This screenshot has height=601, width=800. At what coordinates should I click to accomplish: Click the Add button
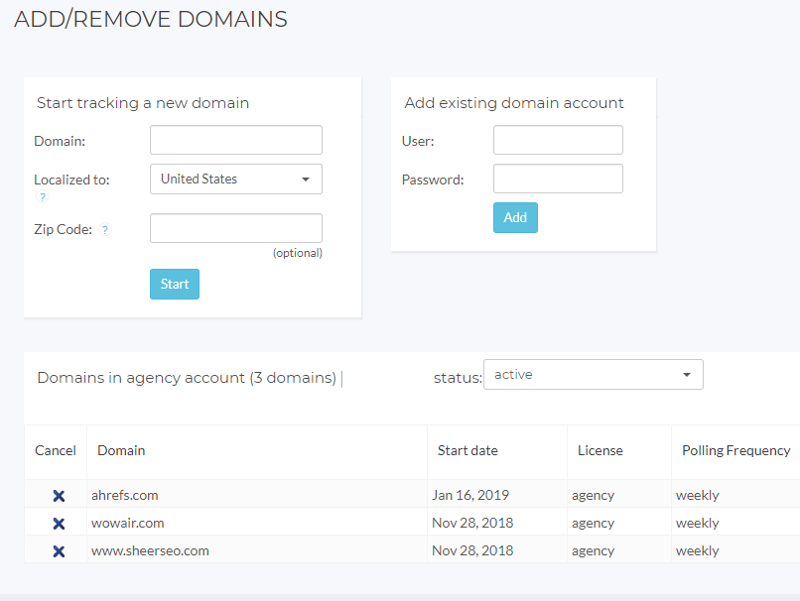(515, 217)
